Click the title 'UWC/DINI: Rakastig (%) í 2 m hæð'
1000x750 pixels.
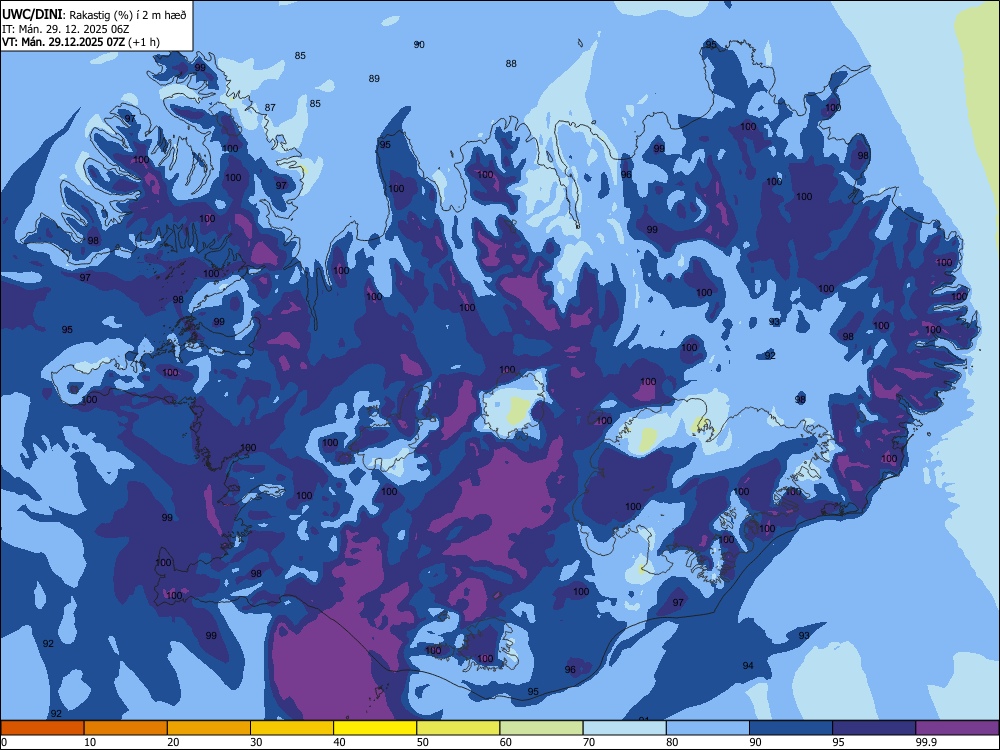point(94,15)
